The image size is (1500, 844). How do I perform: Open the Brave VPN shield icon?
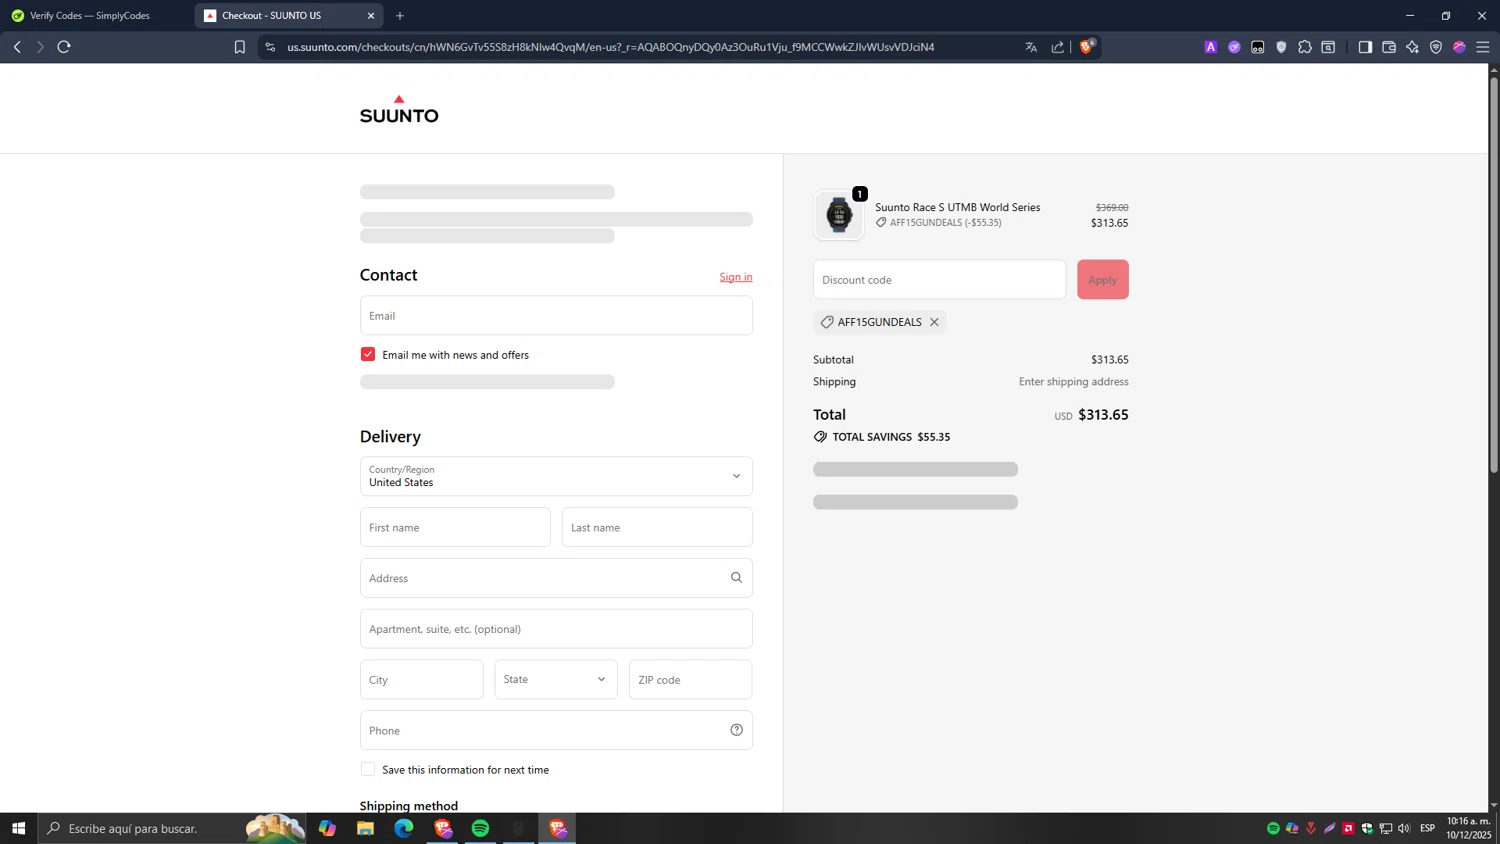pyautogui.click(x=1436, y=47)
